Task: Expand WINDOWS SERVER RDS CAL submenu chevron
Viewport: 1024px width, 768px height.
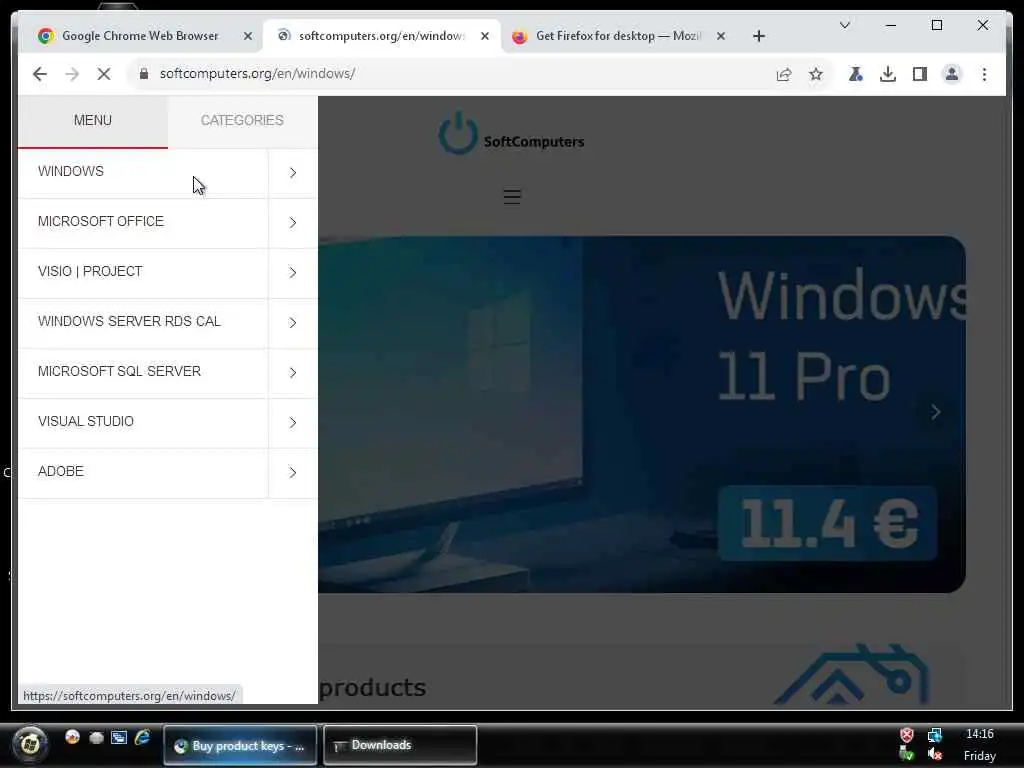Action: (293, 323)
